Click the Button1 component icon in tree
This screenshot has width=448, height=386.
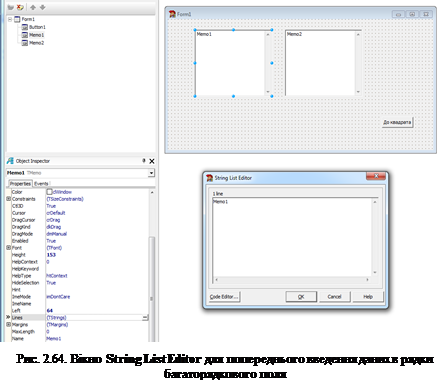click(25, 27)
